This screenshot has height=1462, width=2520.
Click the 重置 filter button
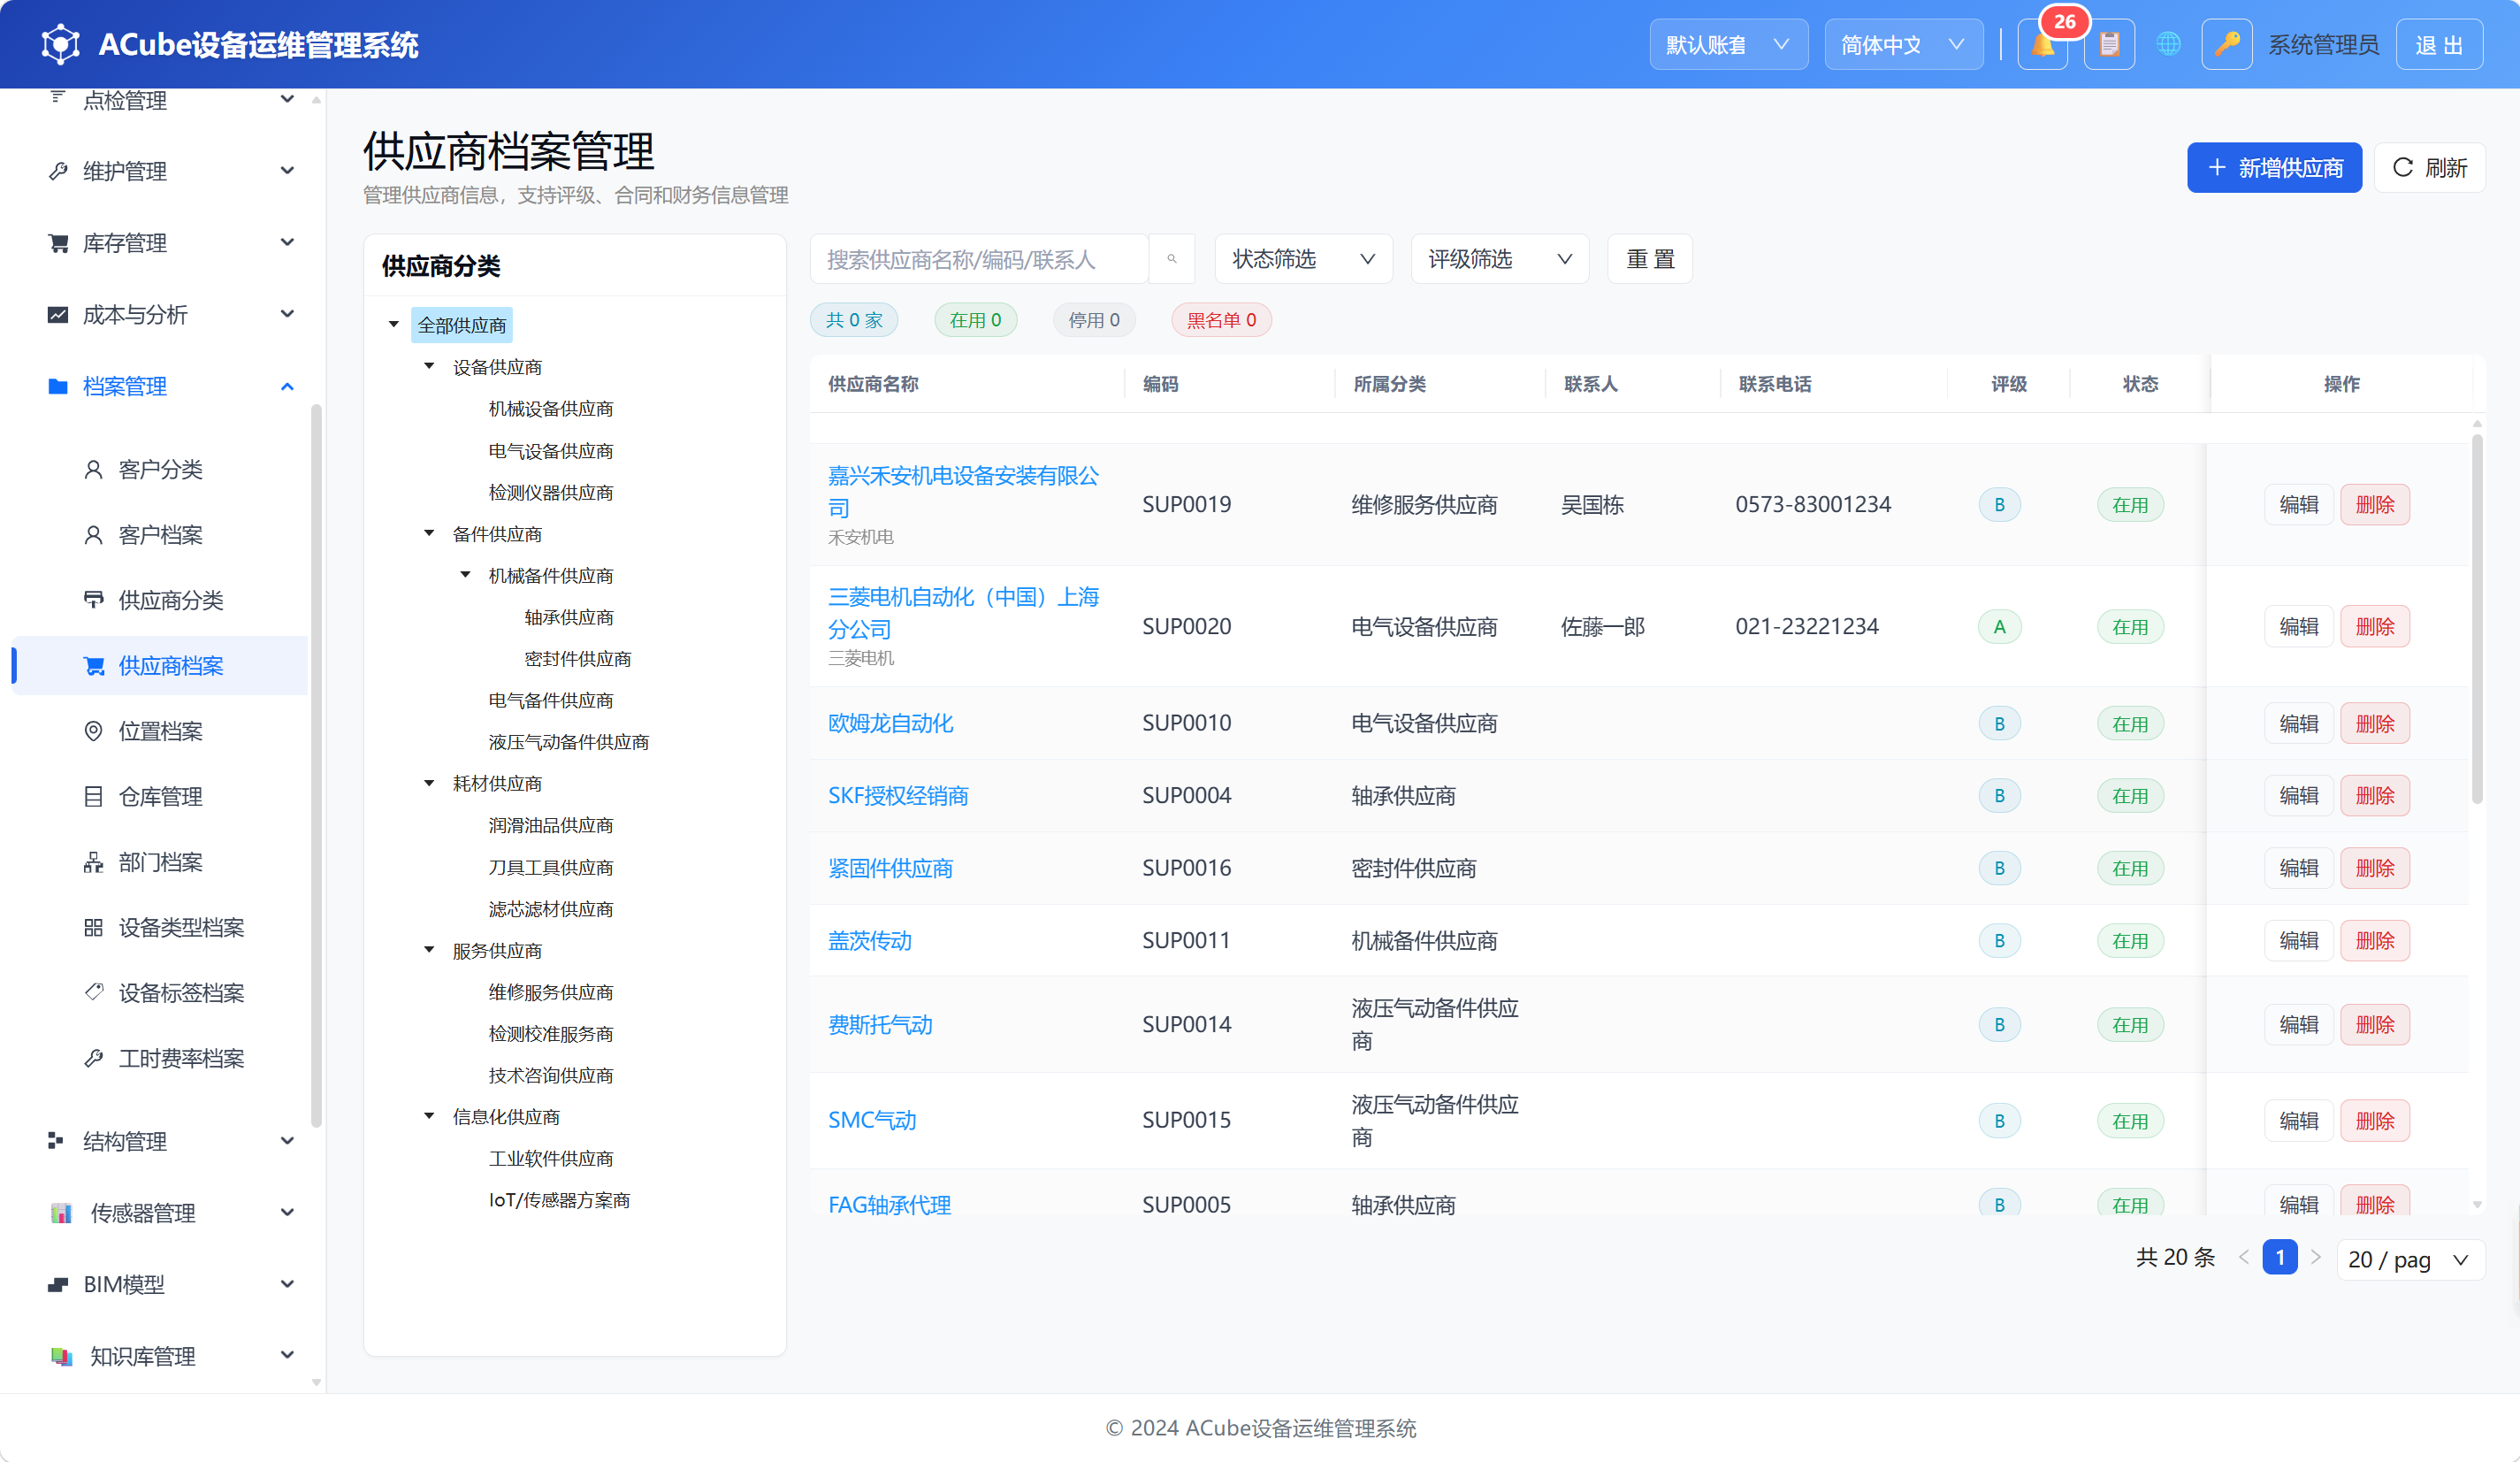1650,259
